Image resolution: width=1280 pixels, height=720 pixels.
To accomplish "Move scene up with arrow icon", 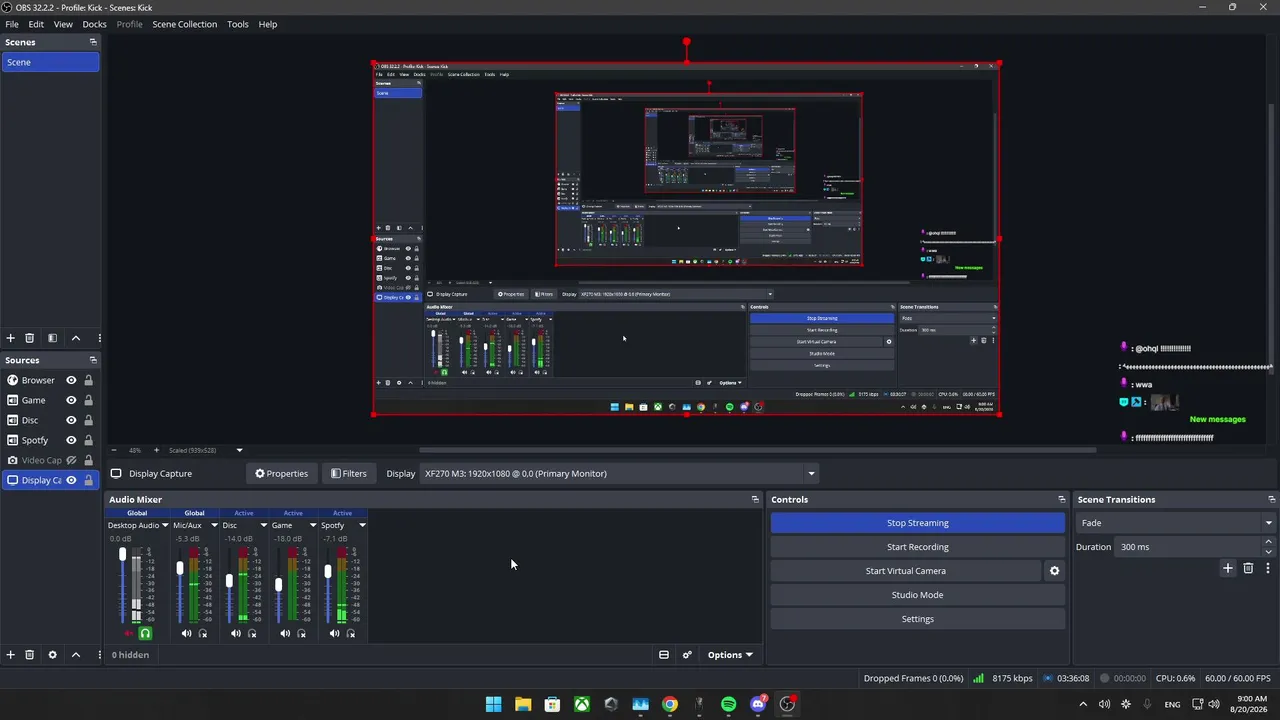I will 75,338.
